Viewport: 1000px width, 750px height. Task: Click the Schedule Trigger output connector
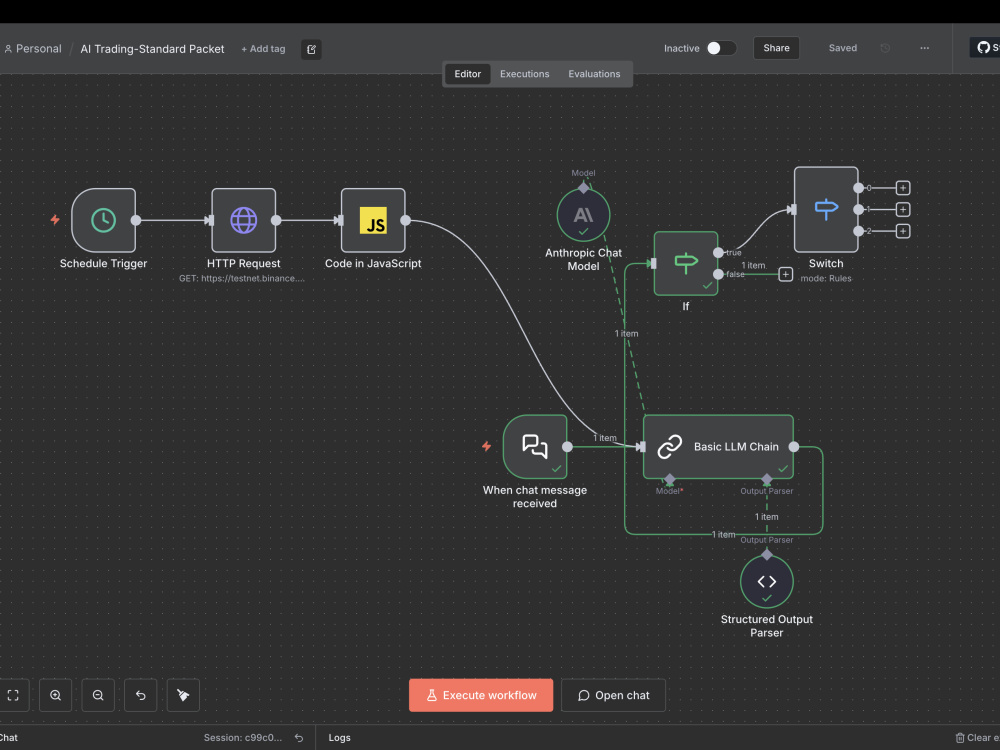point(136,220)
